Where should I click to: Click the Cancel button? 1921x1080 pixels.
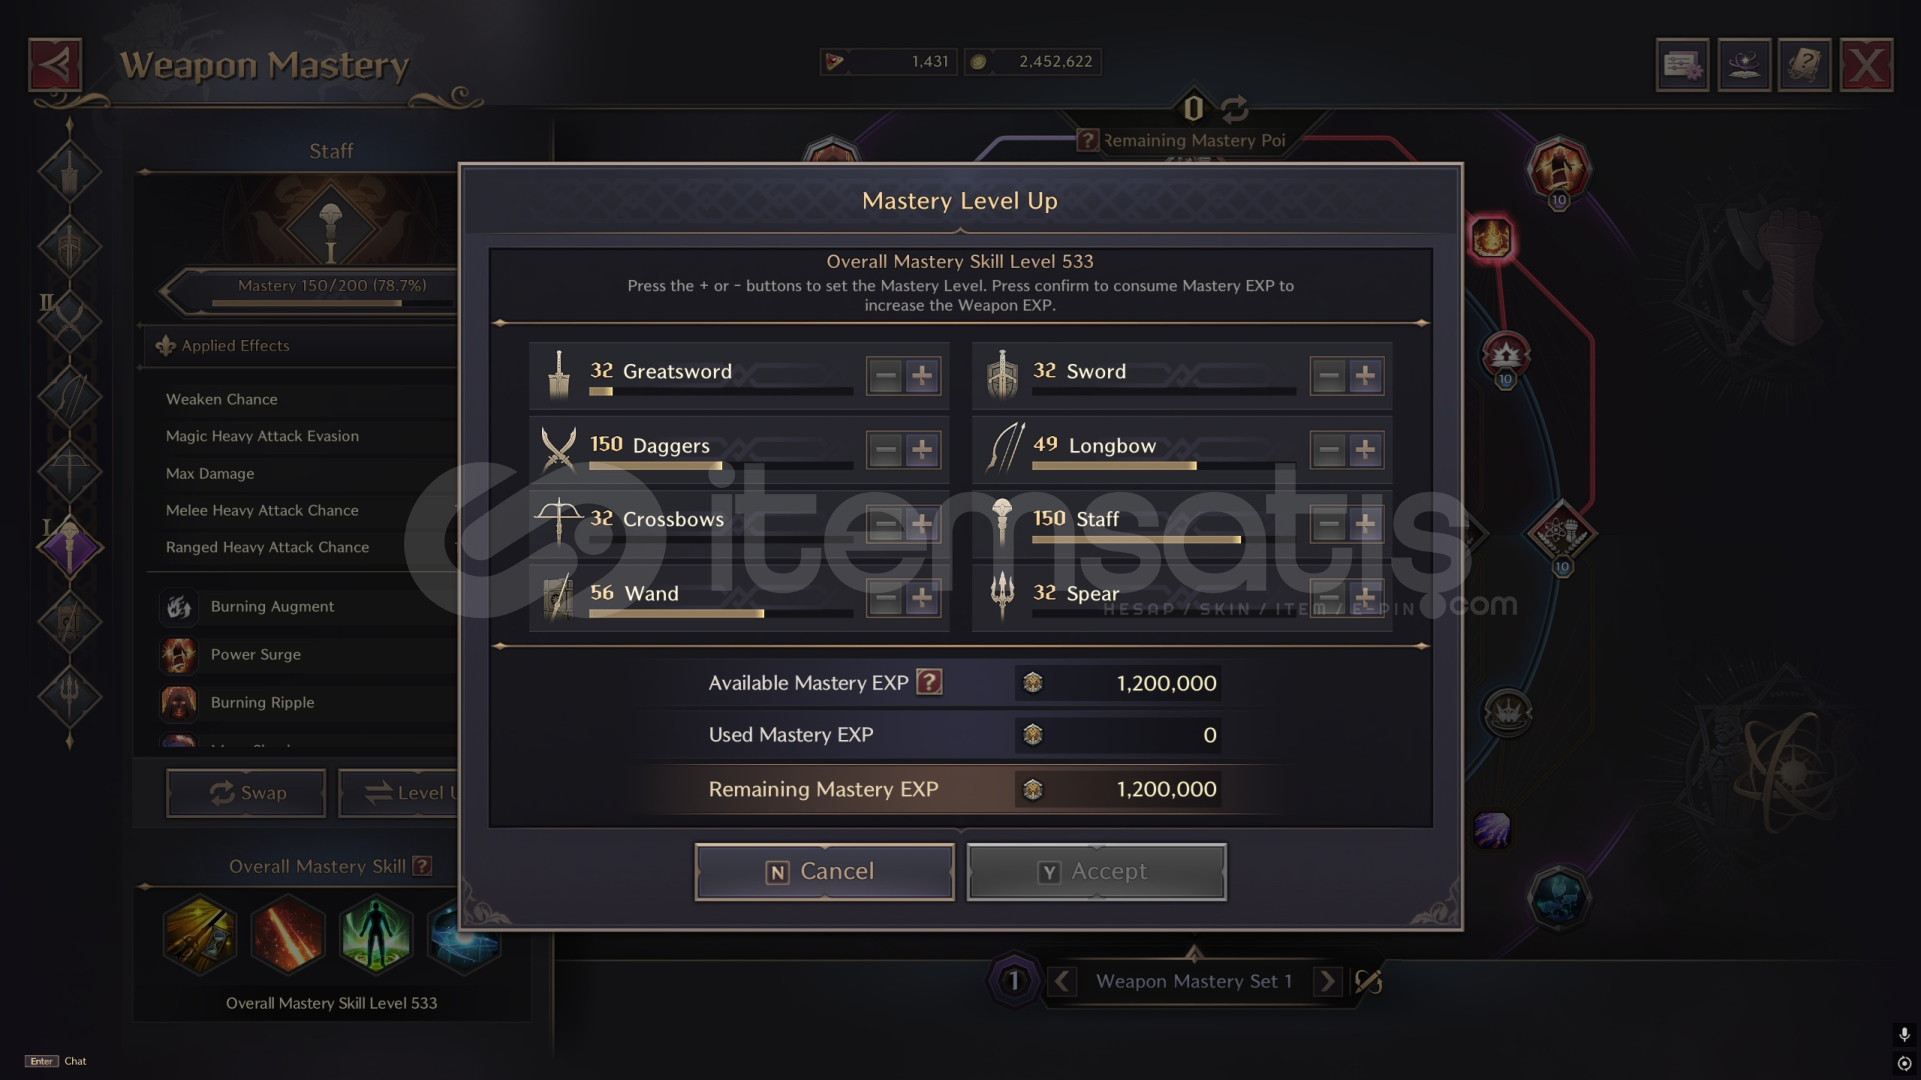824,871
